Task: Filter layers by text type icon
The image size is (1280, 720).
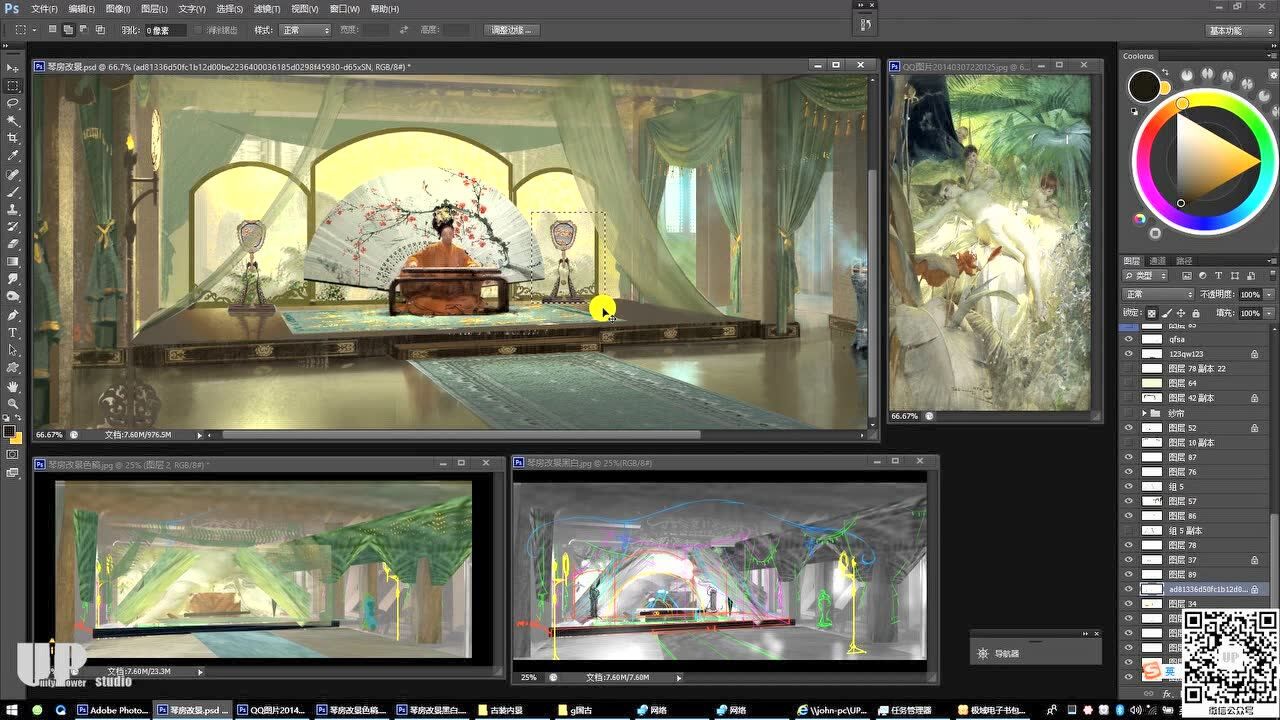Action: coord(1219,275)
